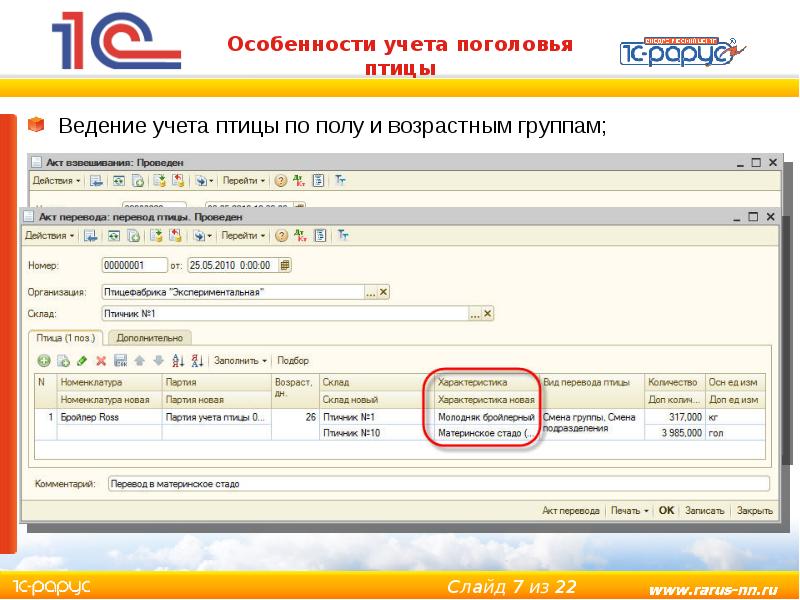Click green add row icon in Птица table
Image resolution: width=800 pixels, height=600 pixels.
tap(44, 360)
